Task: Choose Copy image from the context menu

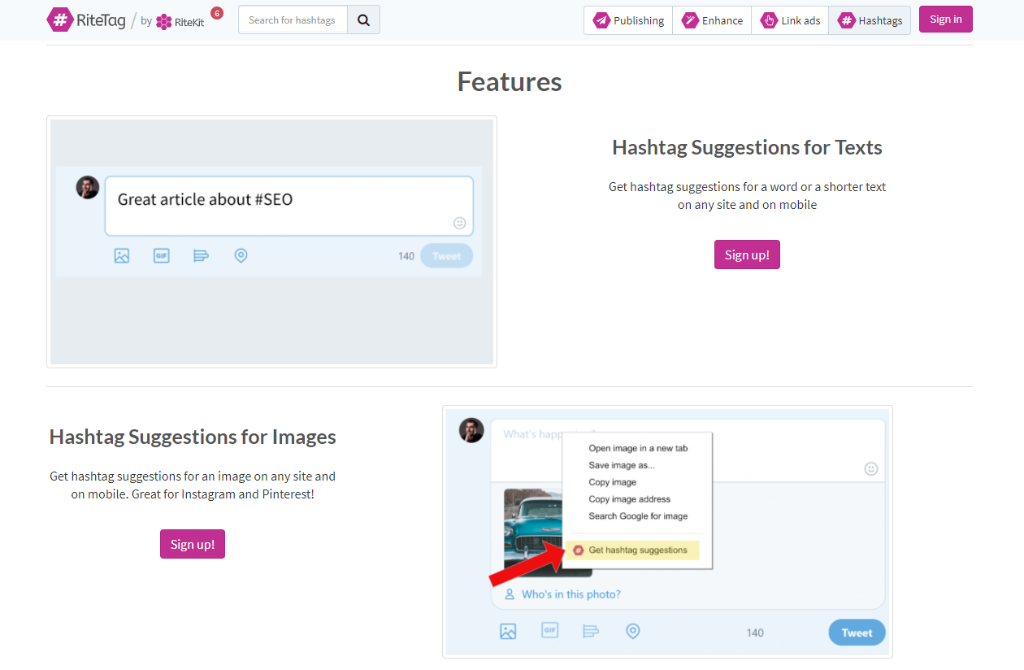Action: click(613, 482)
